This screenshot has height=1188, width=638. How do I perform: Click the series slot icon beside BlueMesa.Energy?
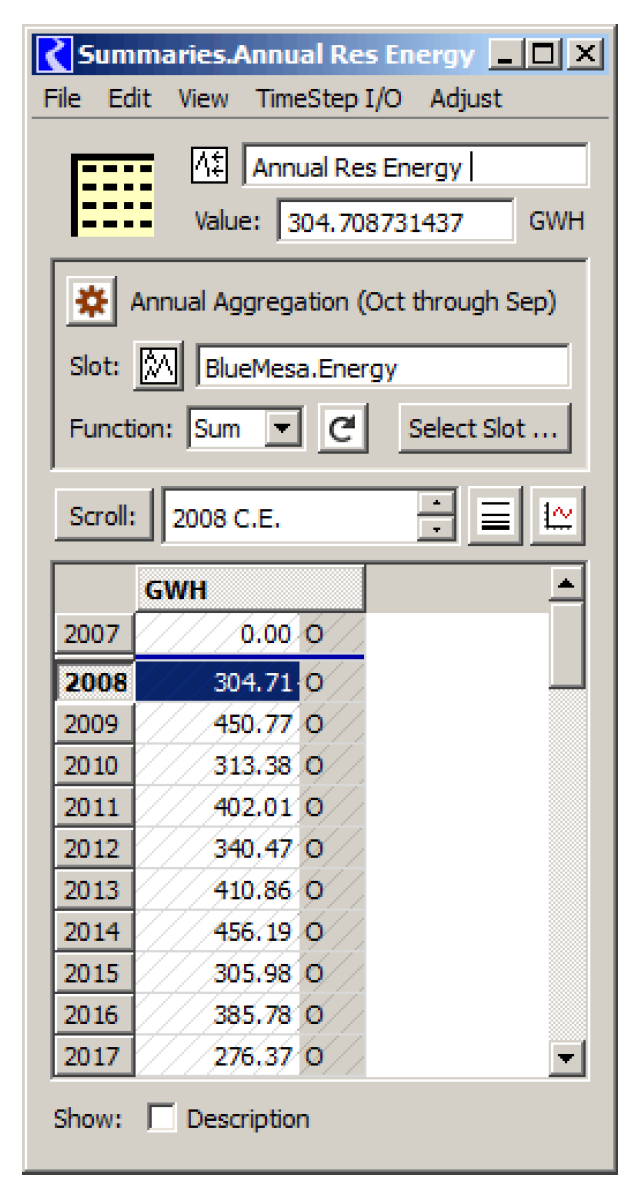point(155,367)
